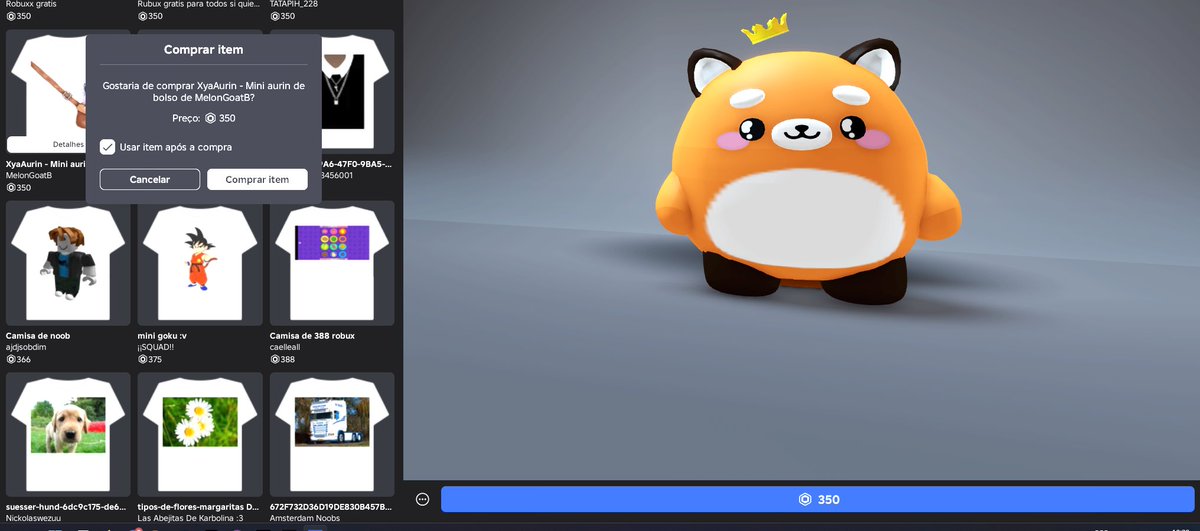This screenshot has width=1200, height=531.
Task: Click the 'Robuxx gratis' item title
Action: (33, 4)
